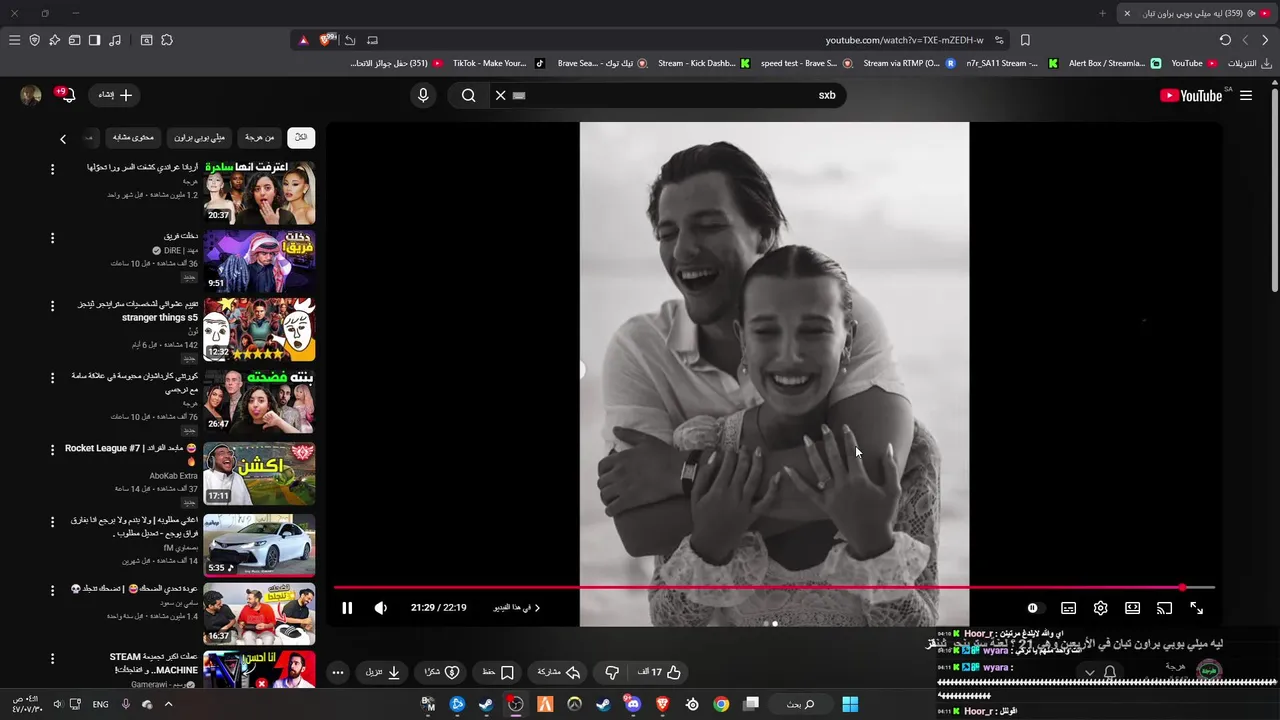Seek on the red video progress bar
1280x720 pixels.
[x=774, y=587]
